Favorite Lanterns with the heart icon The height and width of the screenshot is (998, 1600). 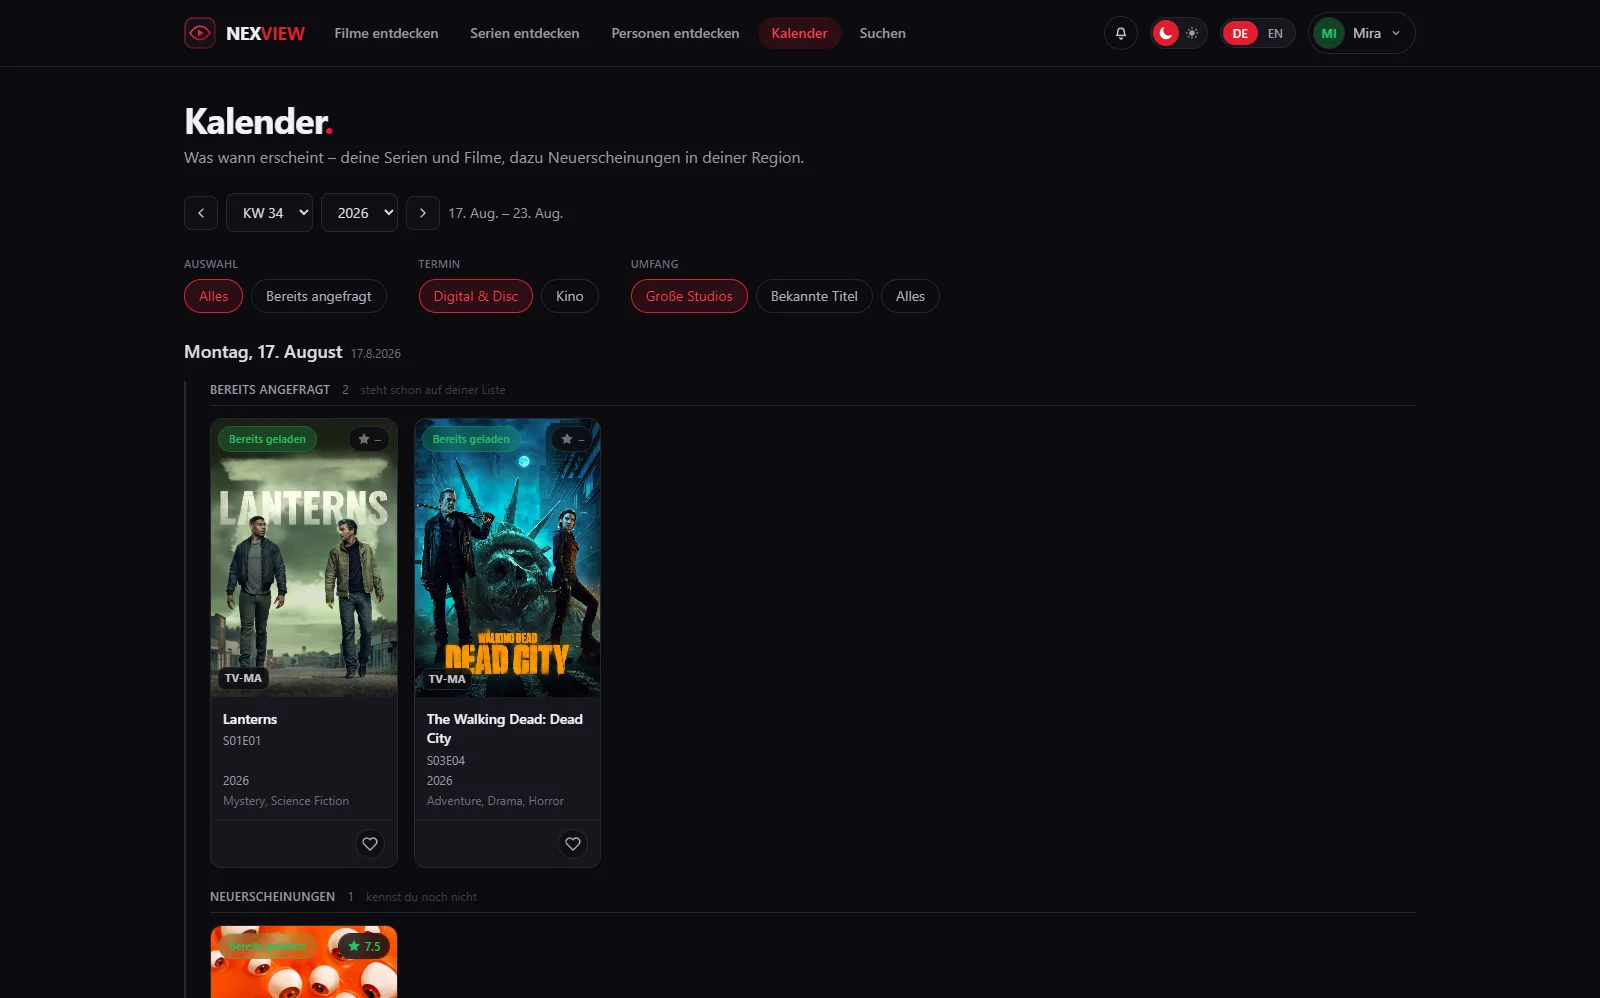(370, 844)
